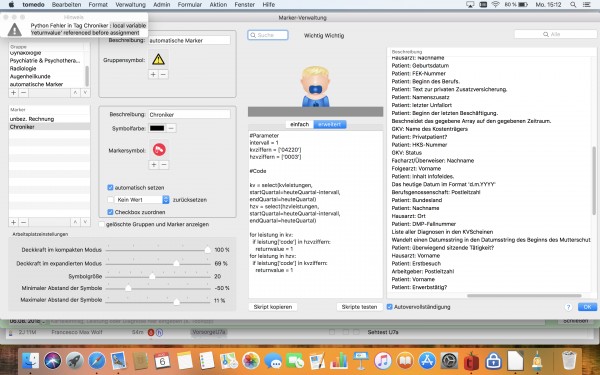Open tomedo app in the dock
The image size is (600, 375).
click(x=471, y=360)
